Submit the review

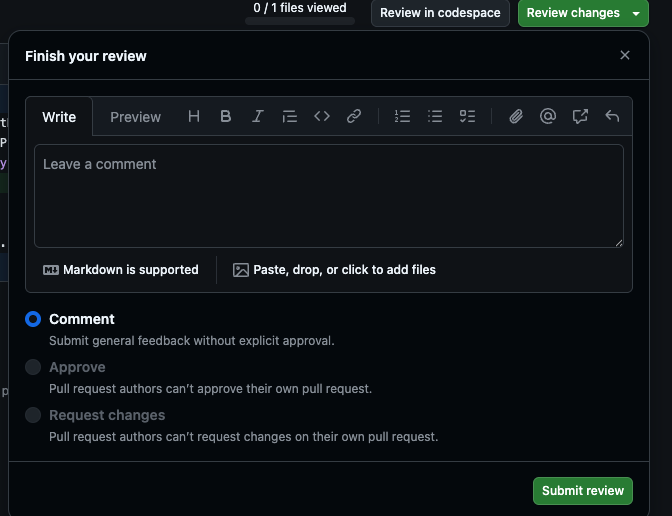583,491
